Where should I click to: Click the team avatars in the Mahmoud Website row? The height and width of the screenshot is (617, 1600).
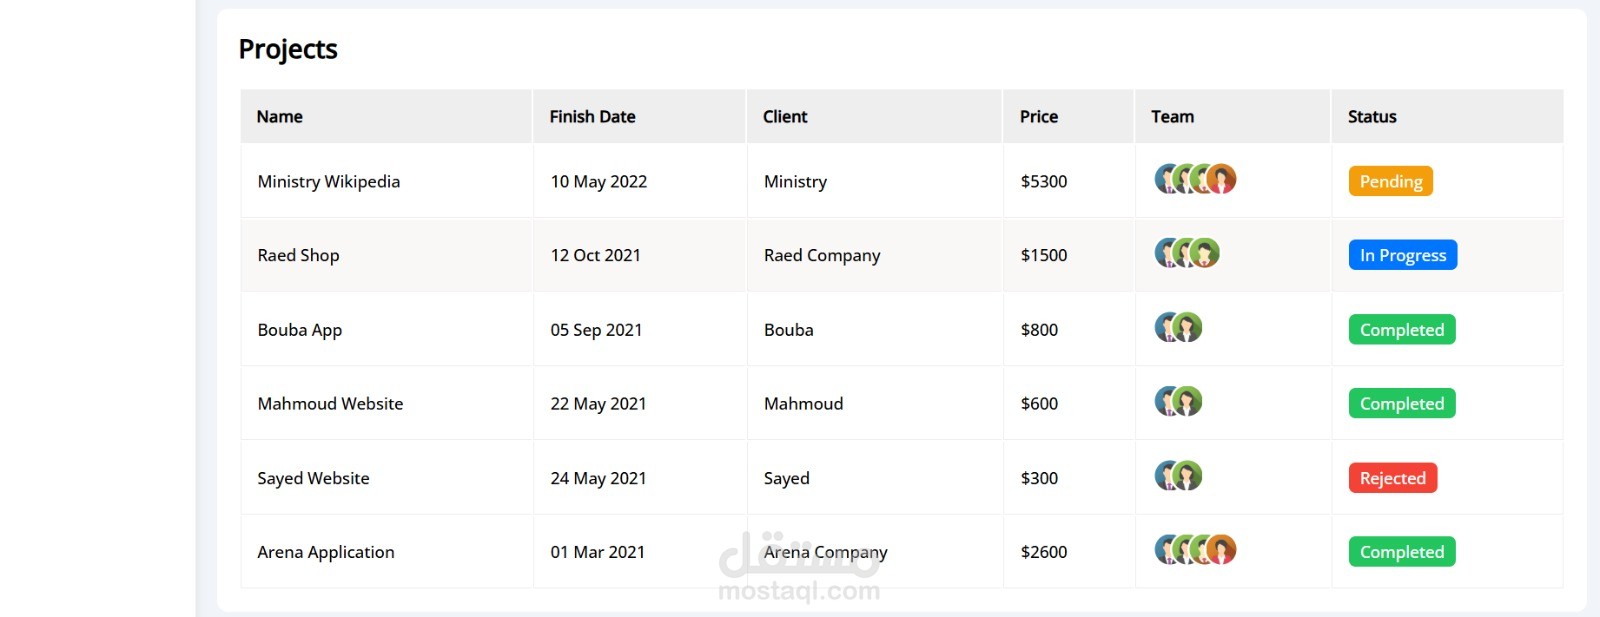tap(1178, 401)
